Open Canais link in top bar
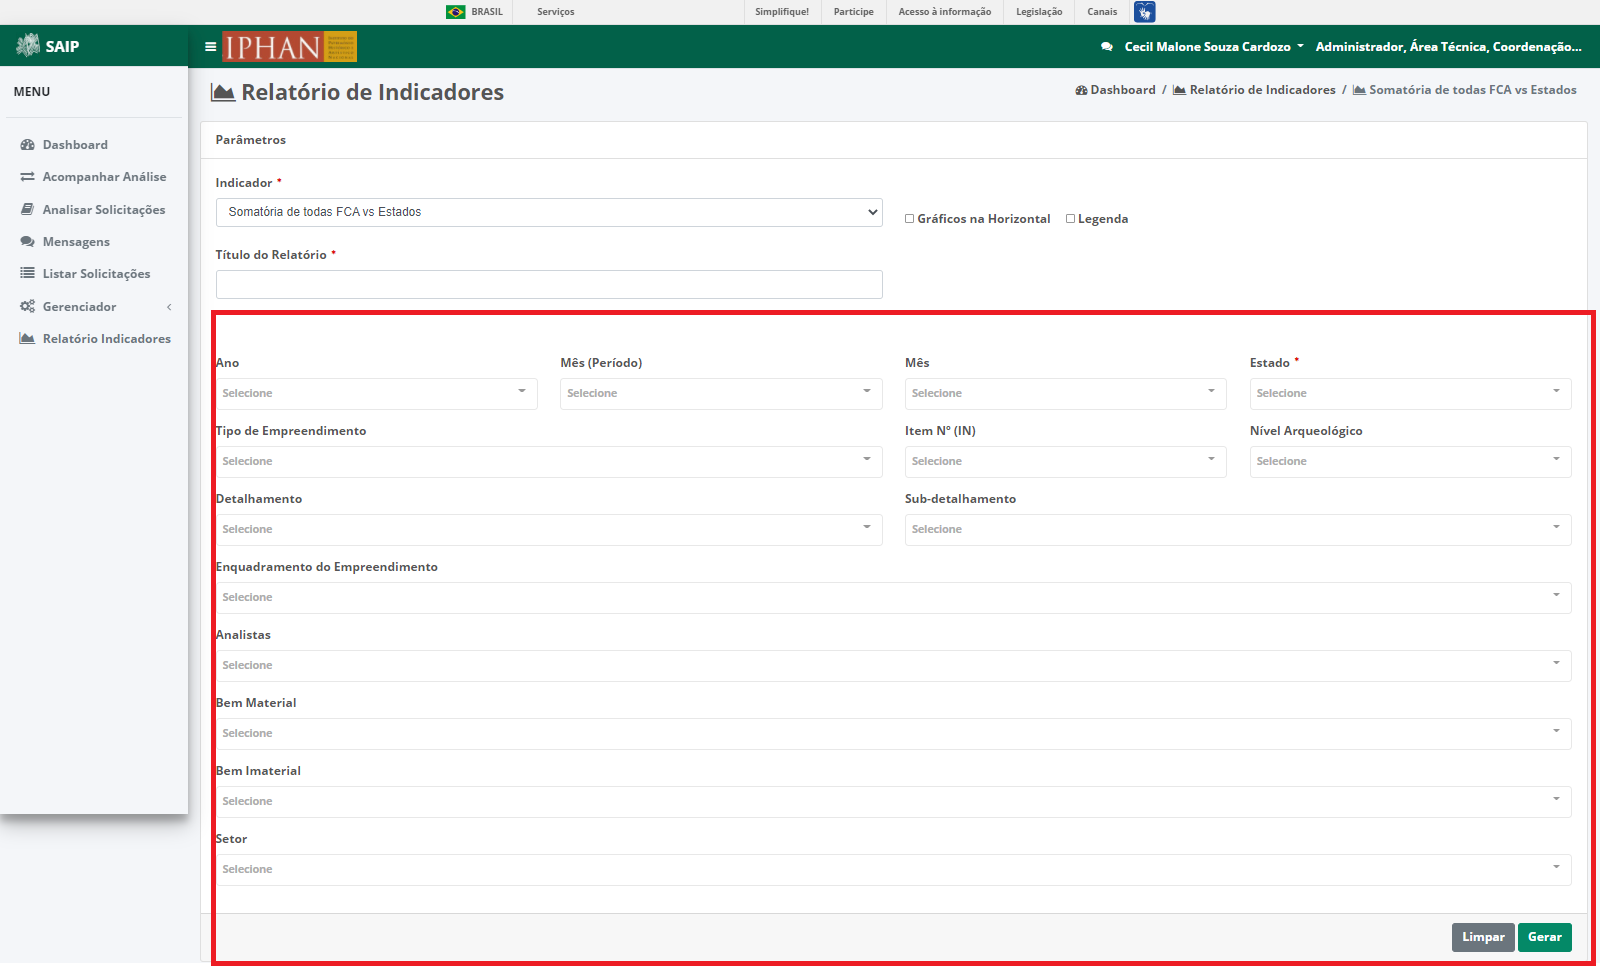This screenshot has height=966, width=1600. click(x=1102, y=12)
